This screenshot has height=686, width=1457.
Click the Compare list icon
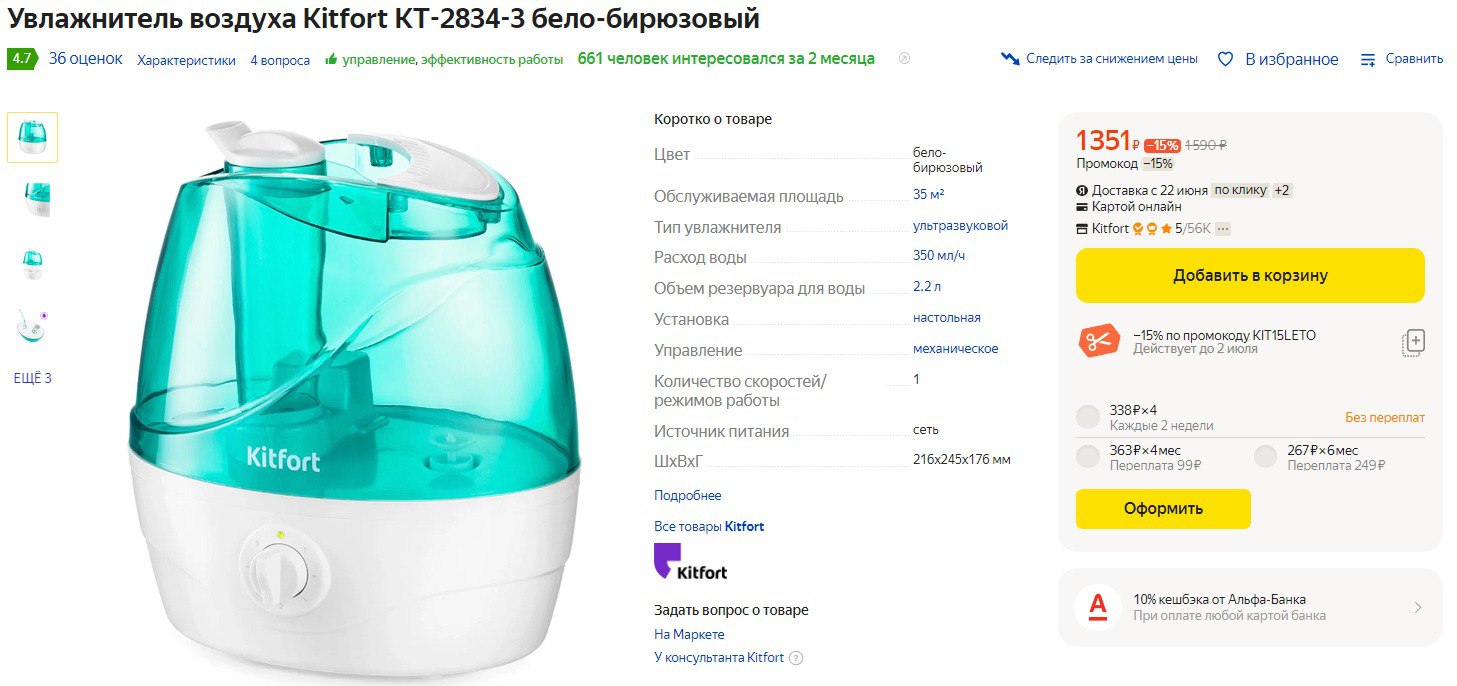coord(1368,60)
